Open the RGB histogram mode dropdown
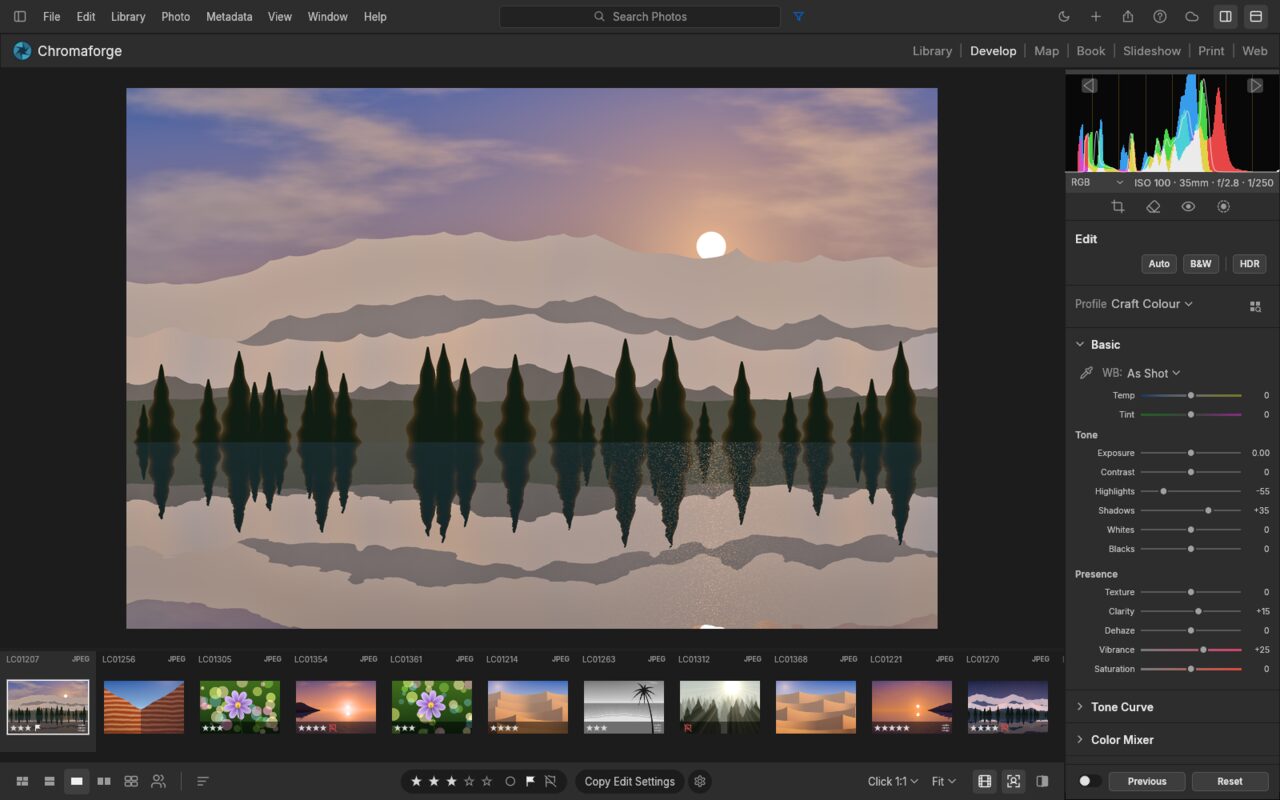This screenshot has width=1280, height=800. click(1097, 183)
